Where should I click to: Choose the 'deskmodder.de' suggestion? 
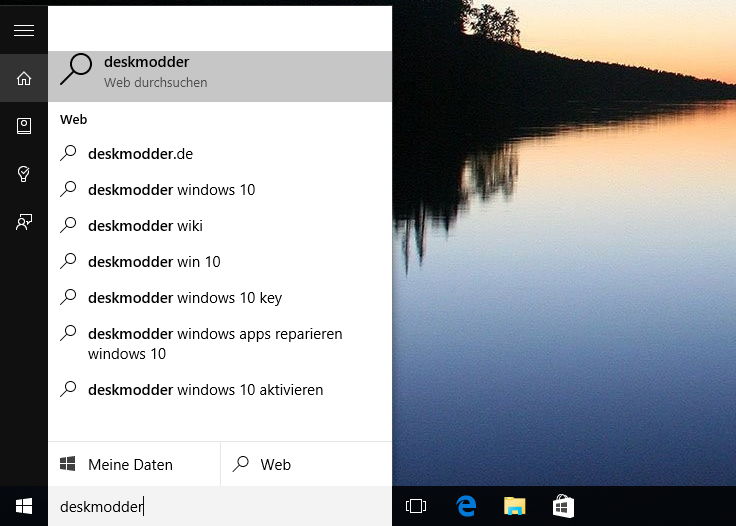(220, 154)
